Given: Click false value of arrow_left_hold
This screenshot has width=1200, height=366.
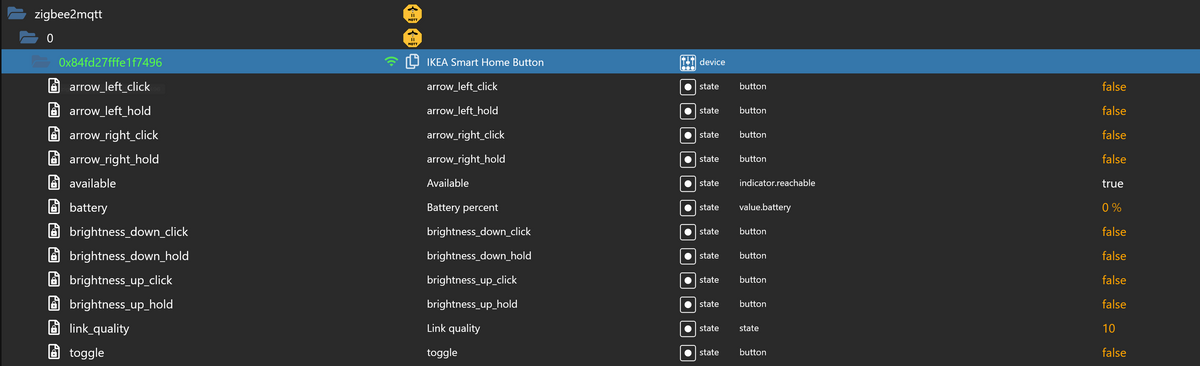Looking at the screenshot, I should pos(1113,110).
